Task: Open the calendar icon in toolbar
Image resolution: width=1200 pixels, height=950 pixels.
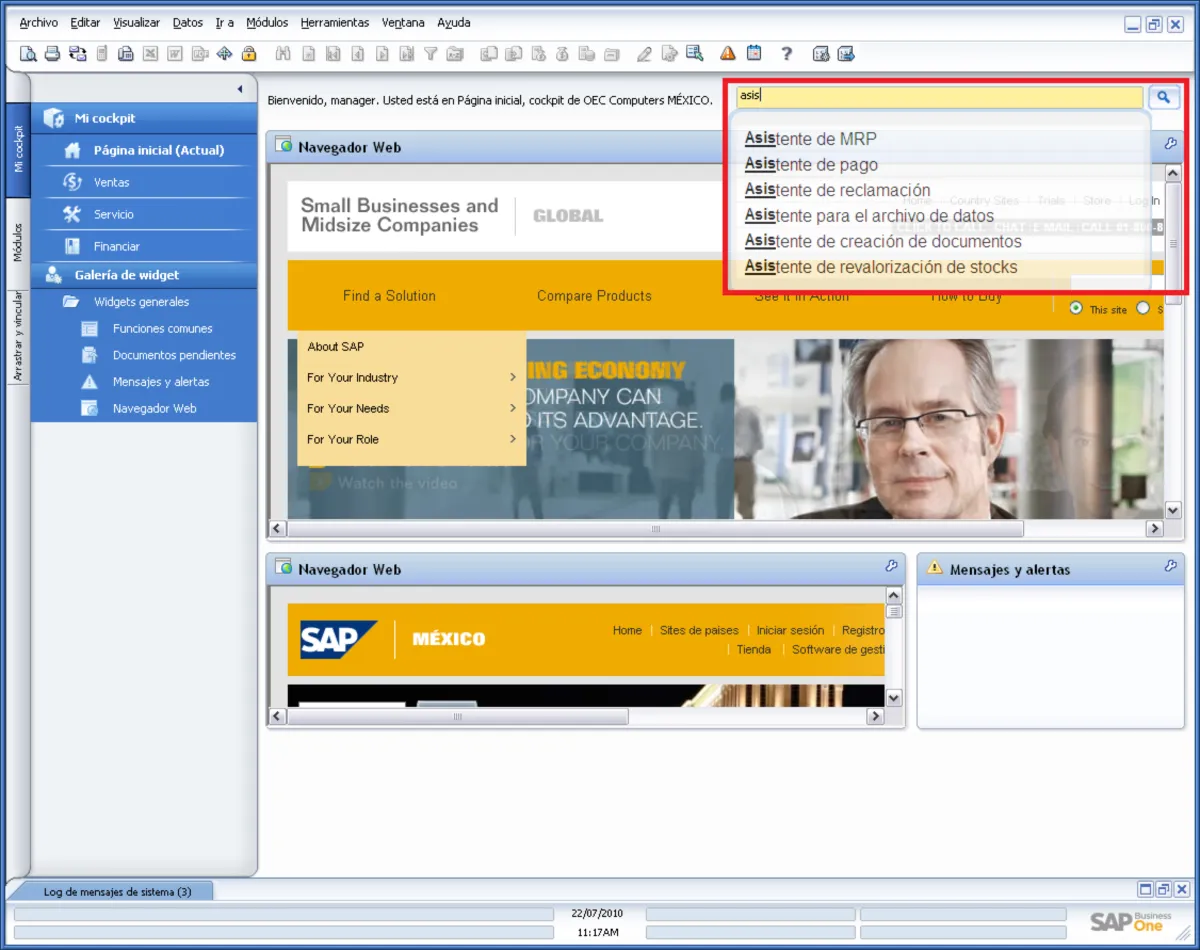Action: click(x=754, y=54)
